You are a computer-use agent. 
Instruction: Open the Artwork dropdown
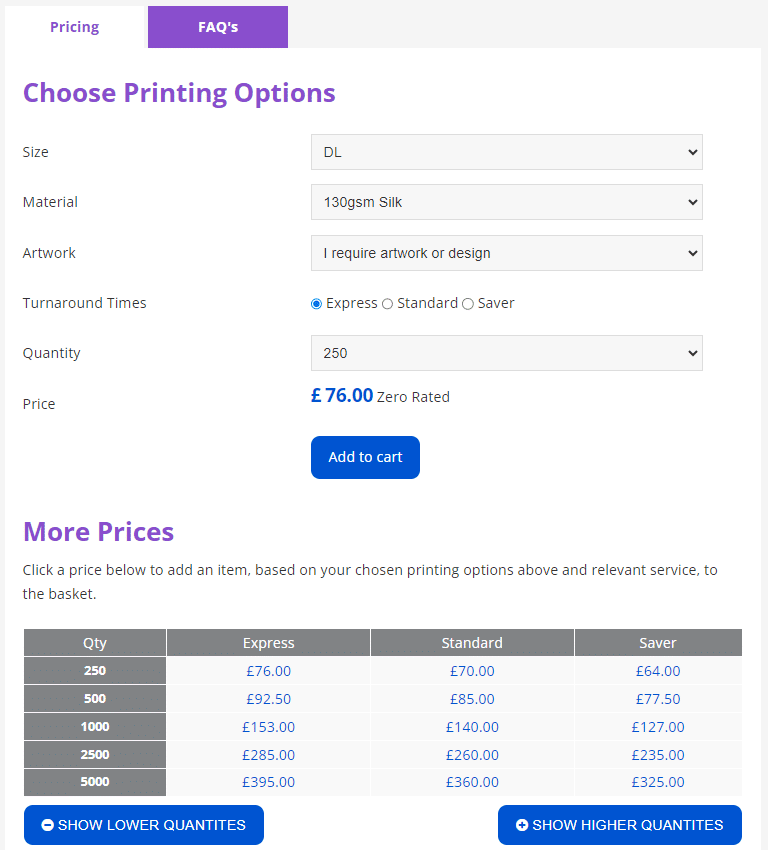point(506,253)
